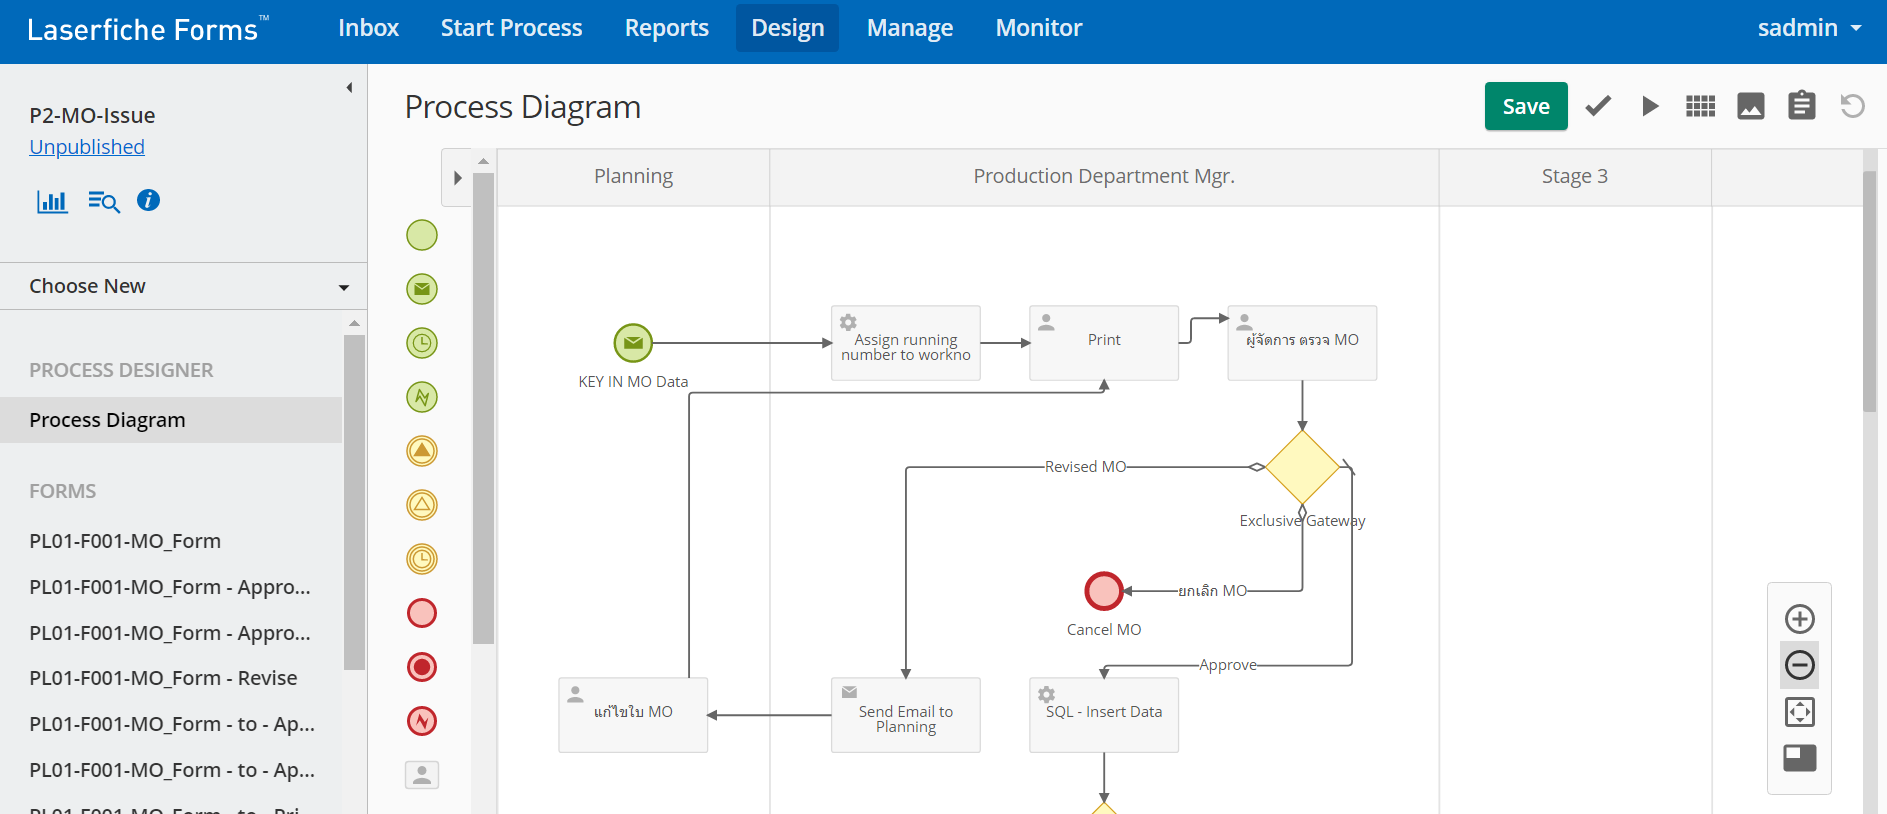Expand the shape palette arrow
The width and height of the screenshot is (1887, 814).
457,178
